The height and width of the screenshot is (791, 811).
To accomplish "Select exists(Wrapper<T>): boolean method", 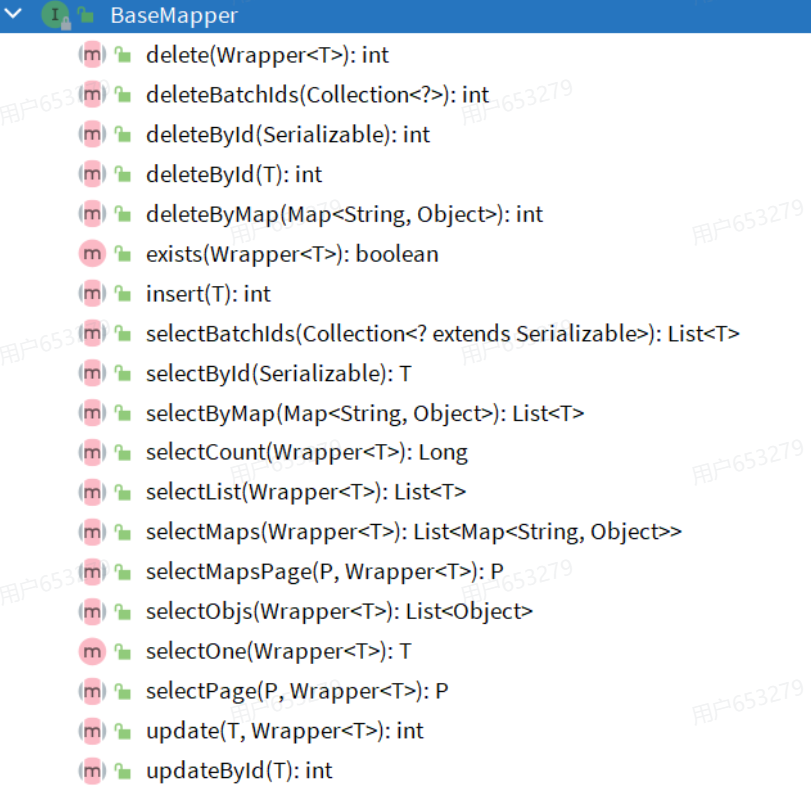I will point(292,254).
